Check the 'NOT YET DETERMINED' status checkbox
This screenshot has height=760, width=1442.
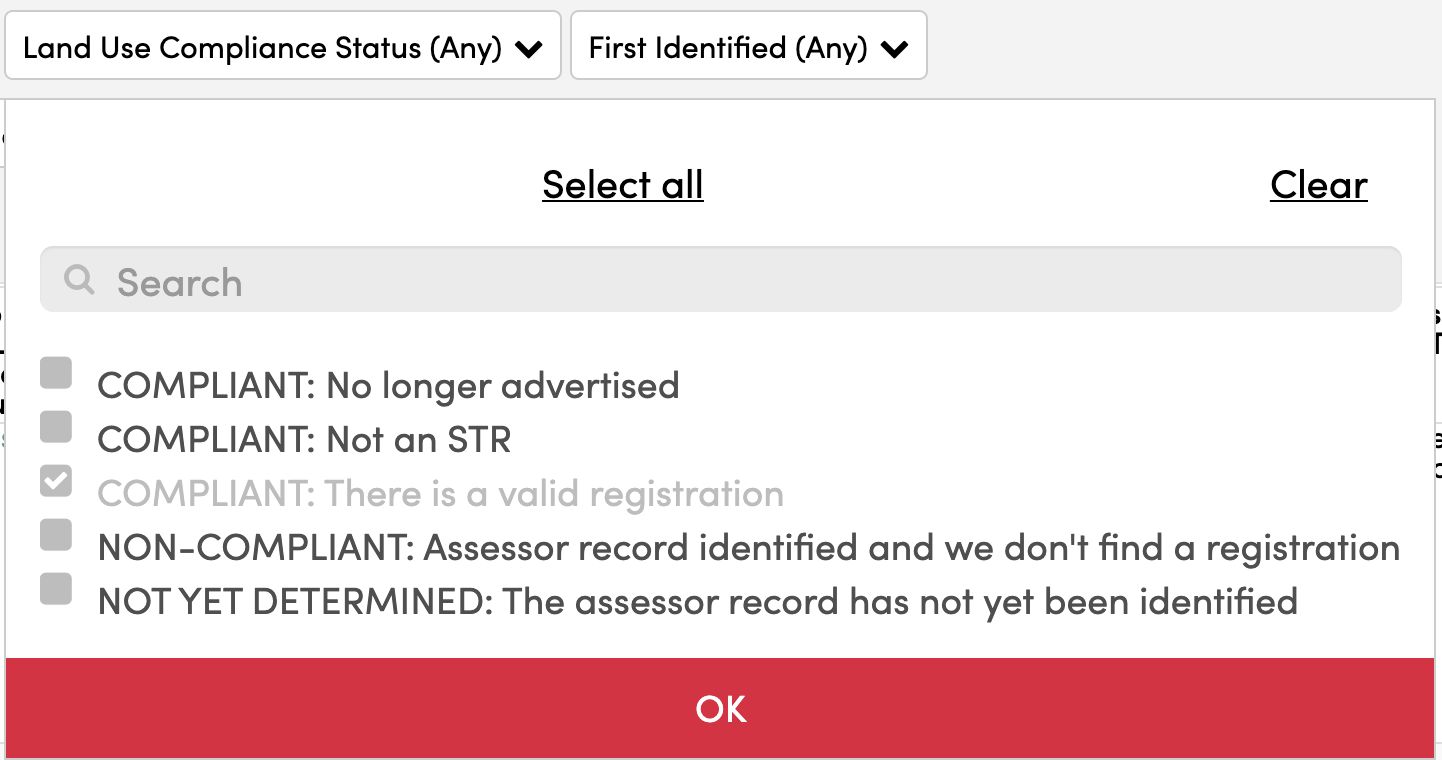pyautogui.click(x=55, y=589)
